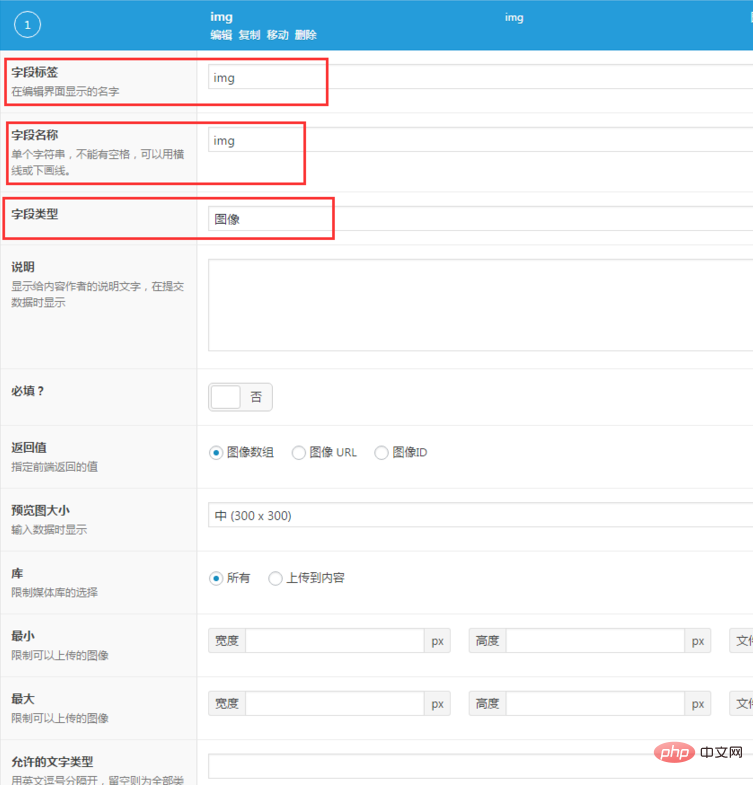Select the 图像ID return value option

[381, 452]
